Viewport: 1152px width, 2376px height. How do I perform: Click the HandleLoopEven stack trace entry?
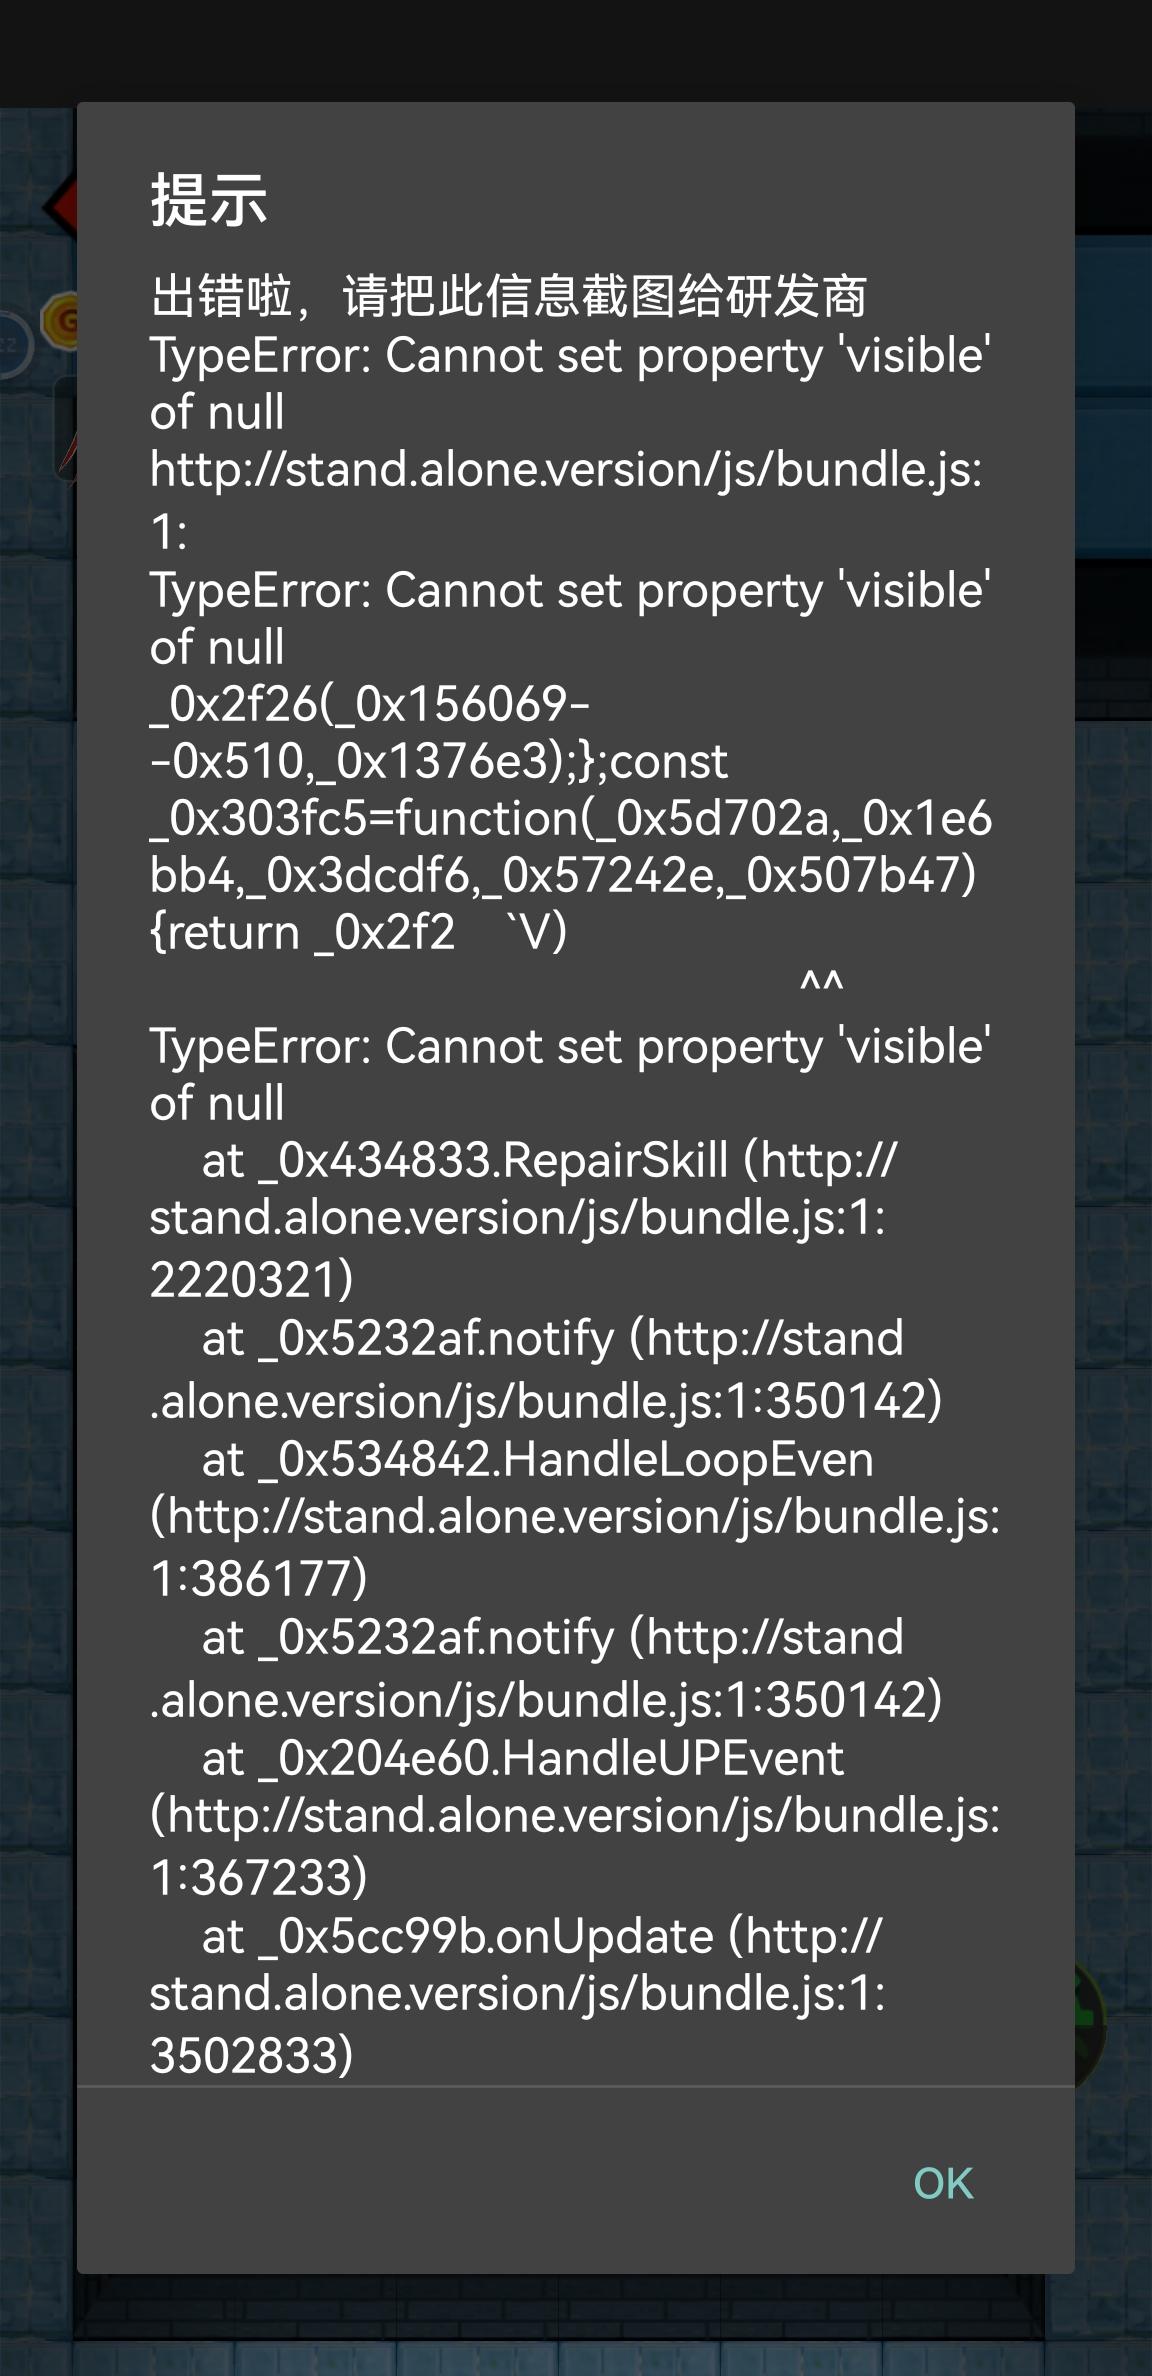tap(575, 1518)
